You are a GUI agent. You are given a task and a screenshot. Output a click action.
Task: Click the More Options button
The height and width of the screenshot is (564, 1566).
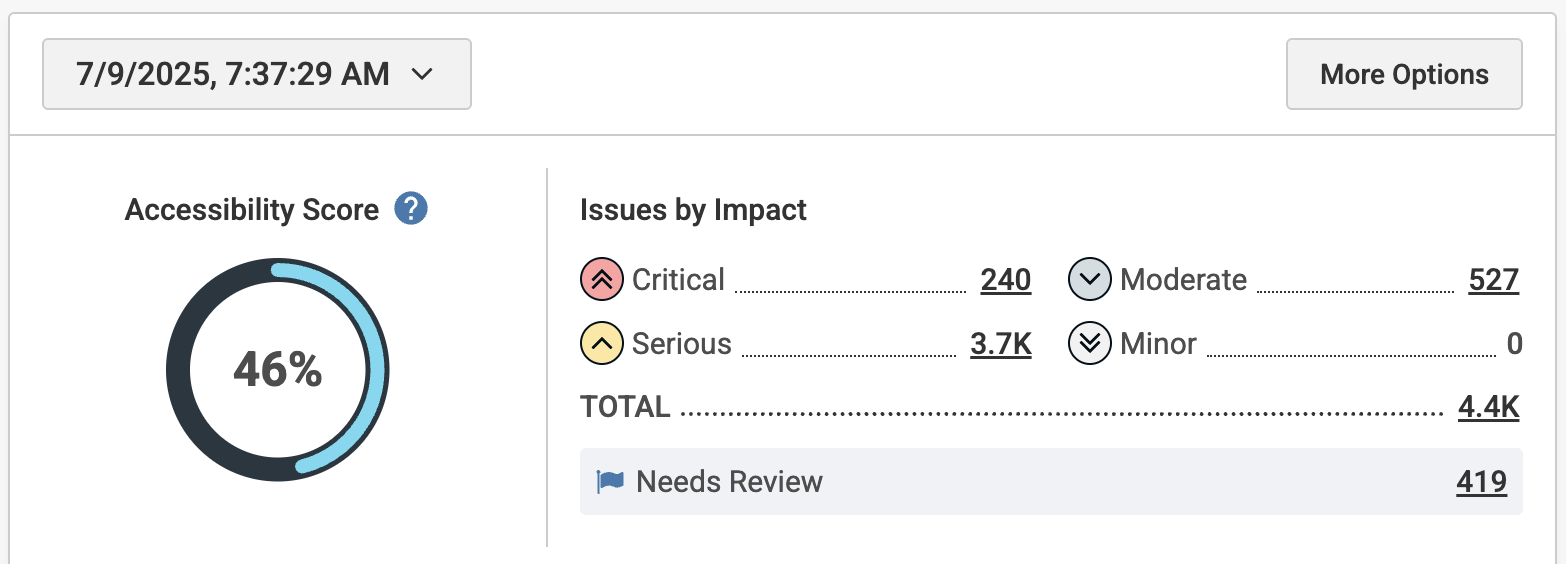coord(1403,74)
